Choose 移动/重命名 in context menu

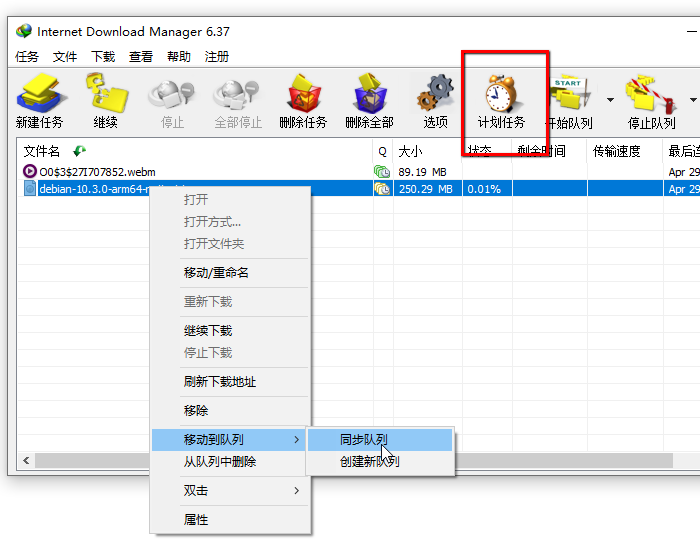pos(230,273)
